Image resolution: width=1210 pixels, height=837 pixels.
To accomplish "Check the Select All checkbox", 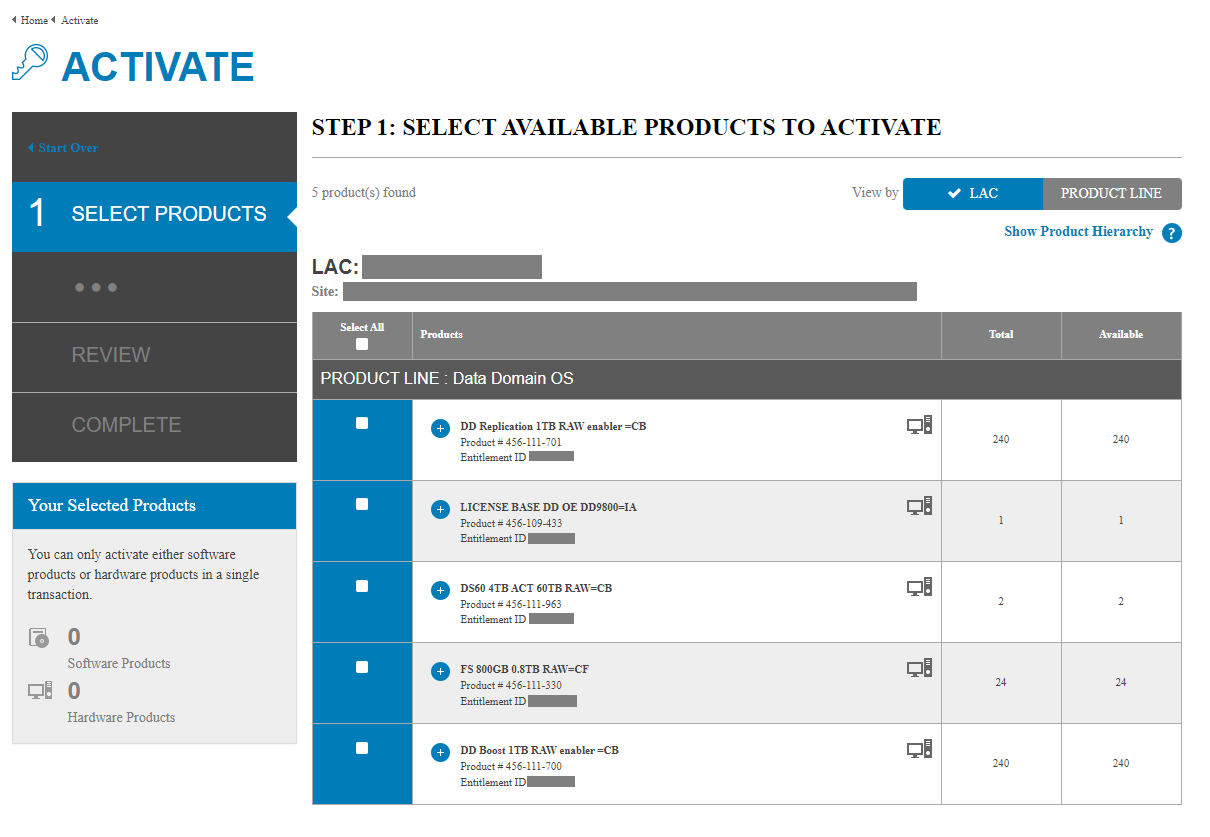I will point(362,344).
